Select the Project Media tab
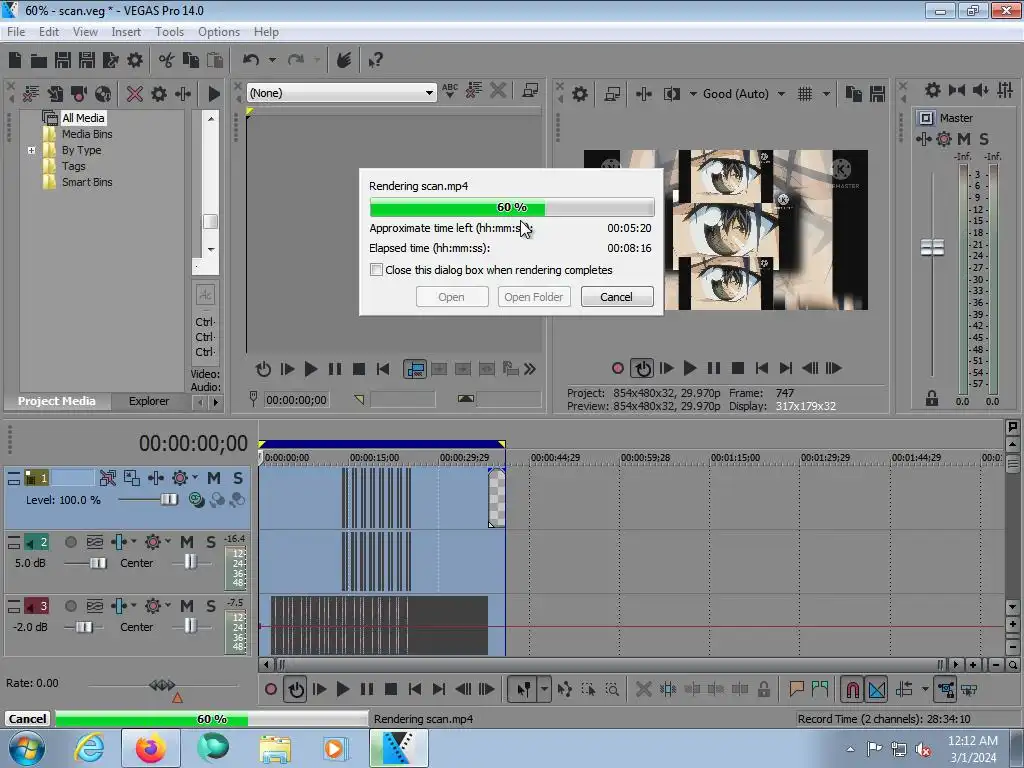Screen dimensions: 1024x768 point(57,401)
